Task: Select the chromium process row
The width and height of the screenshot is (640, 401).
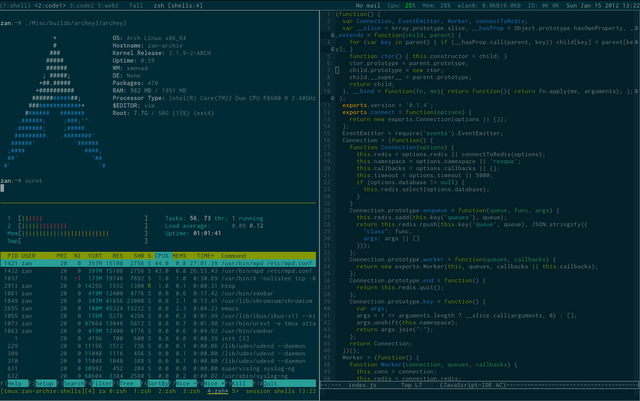Action: click(158, 301)
